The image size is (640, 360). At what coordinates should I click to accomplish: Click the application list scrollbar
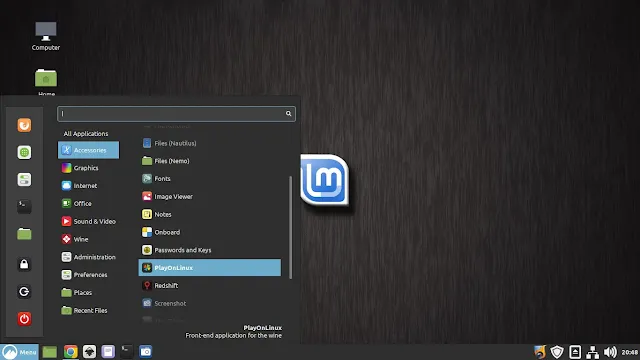click(x=291, y=227)
